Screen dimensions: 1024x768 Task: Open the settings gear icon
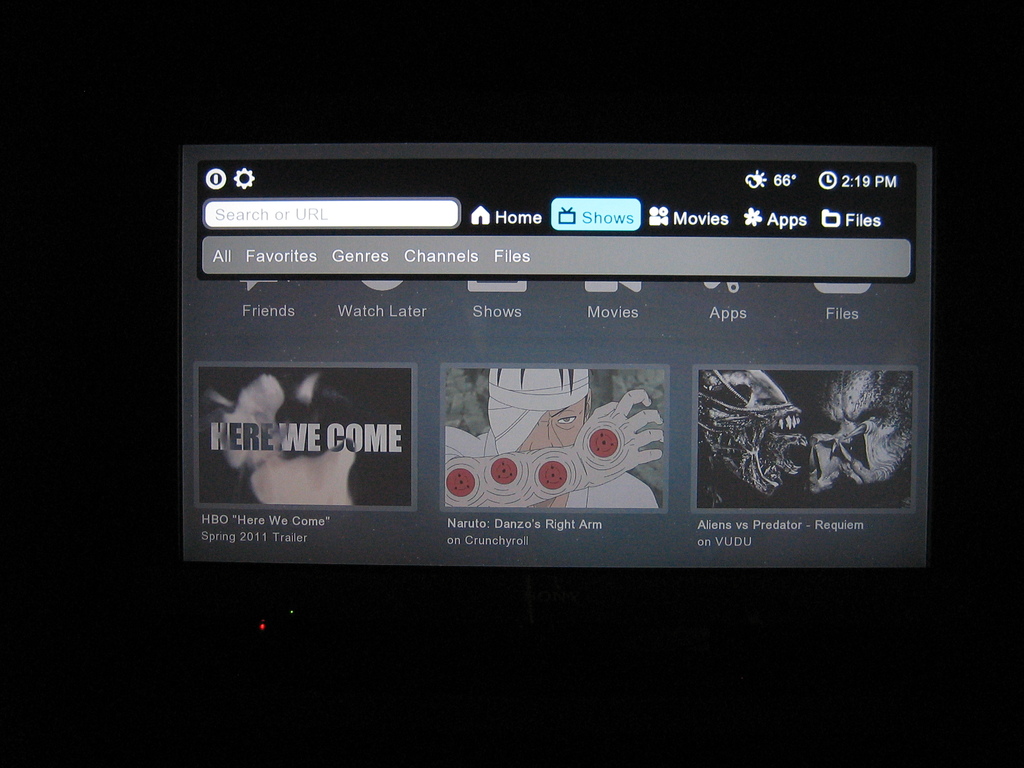[244, 178]
